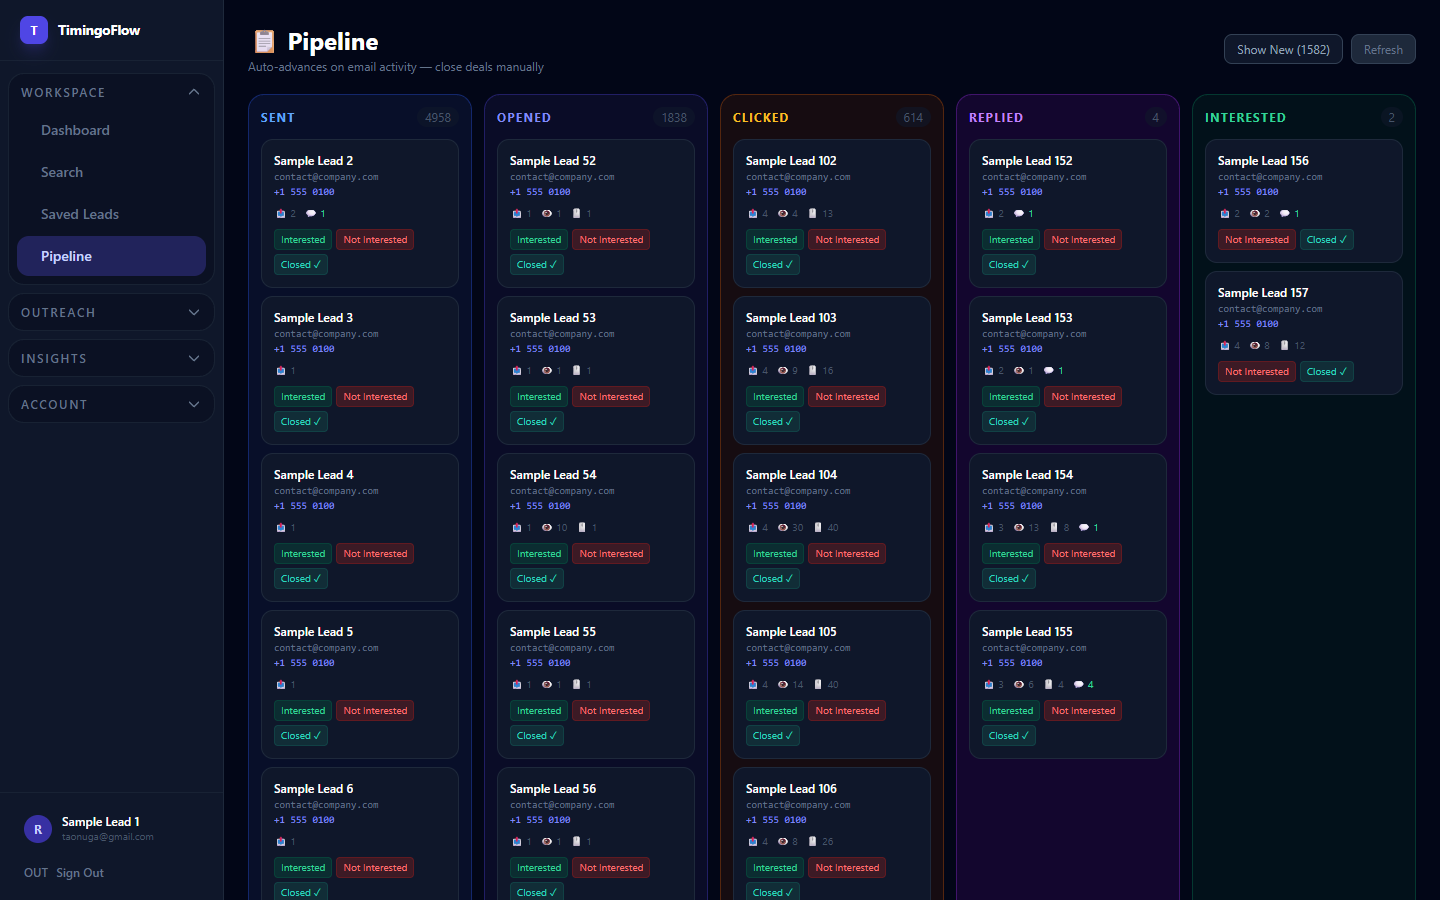Viewport: 1440px width, 900px height.
Task: Open Search from the sidebar
Action: [111, 172]
